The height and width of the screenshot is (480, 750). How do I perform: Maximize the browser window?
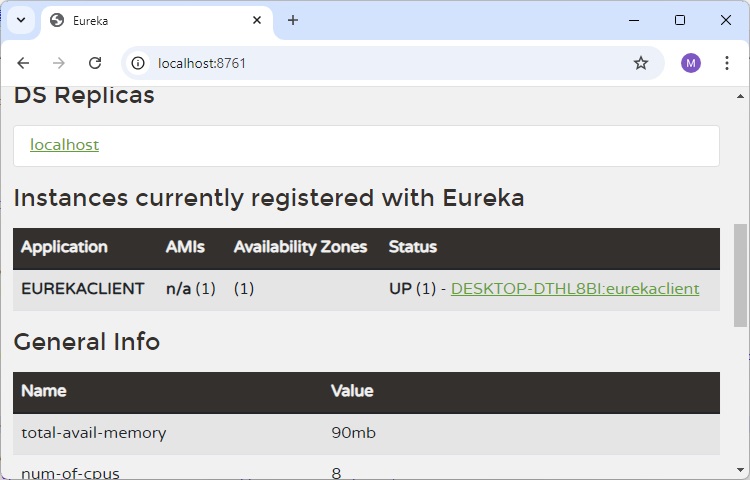(680, 20)
